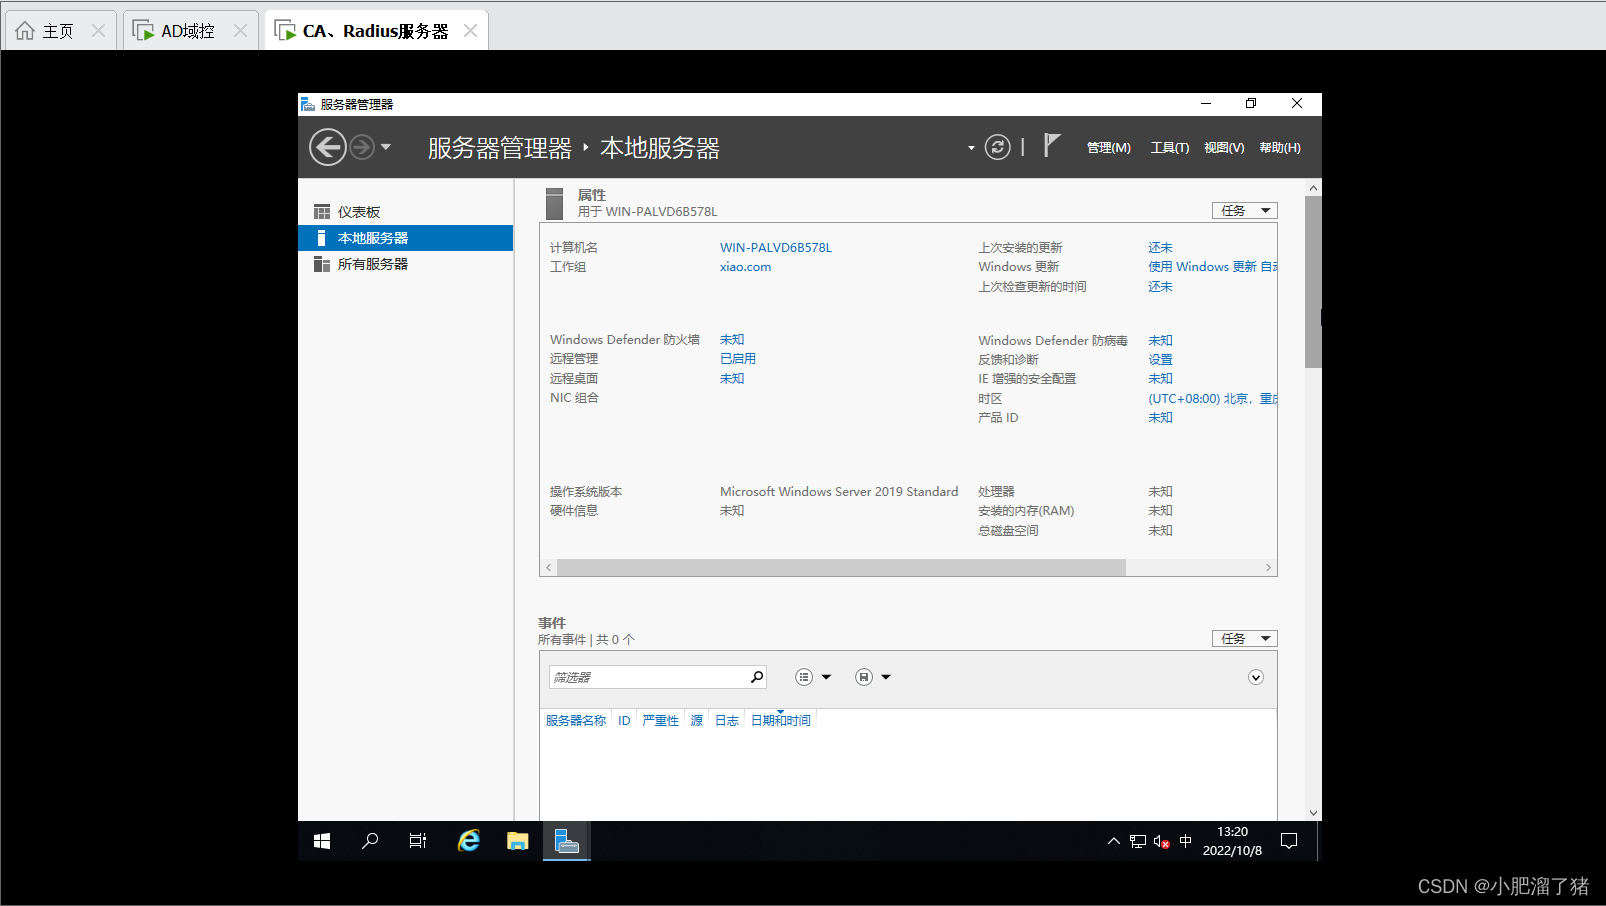The height and width of the screenshot is (906, 1606).
Task: Click the 中 input method indicator
Action: pos(1185,841)
